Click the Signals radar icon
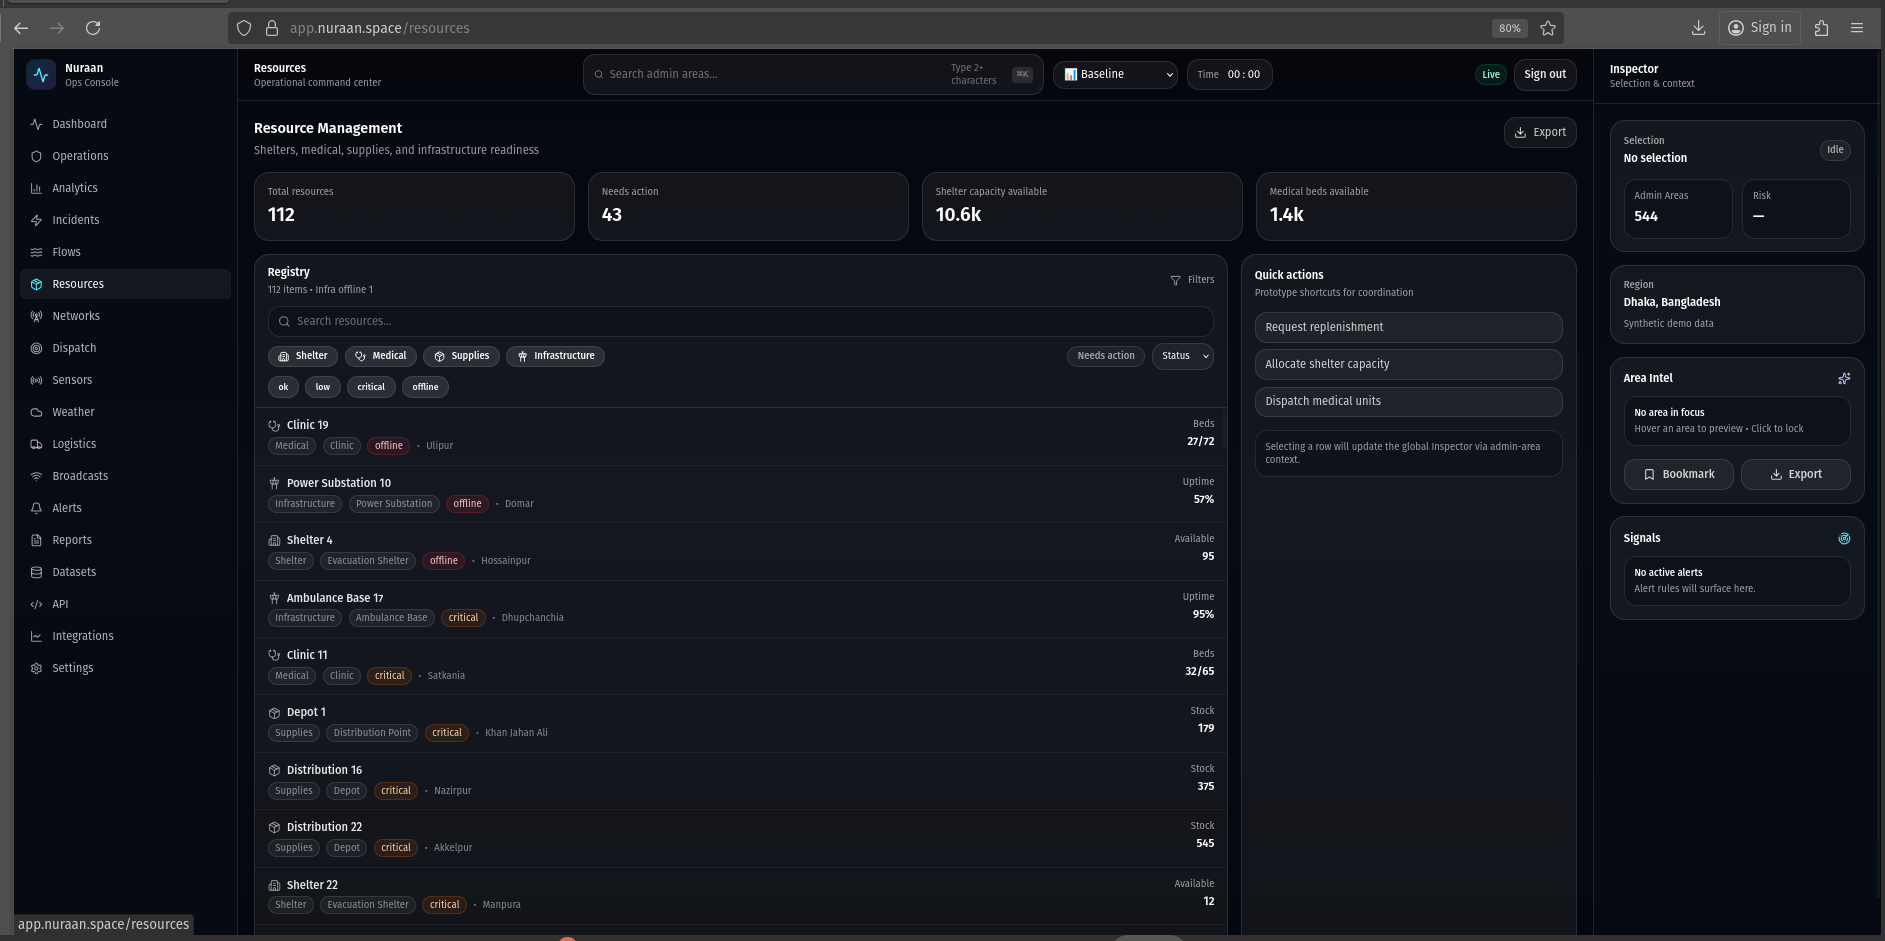Screen dimensions: 1885x941 (x=1843, y=538)
